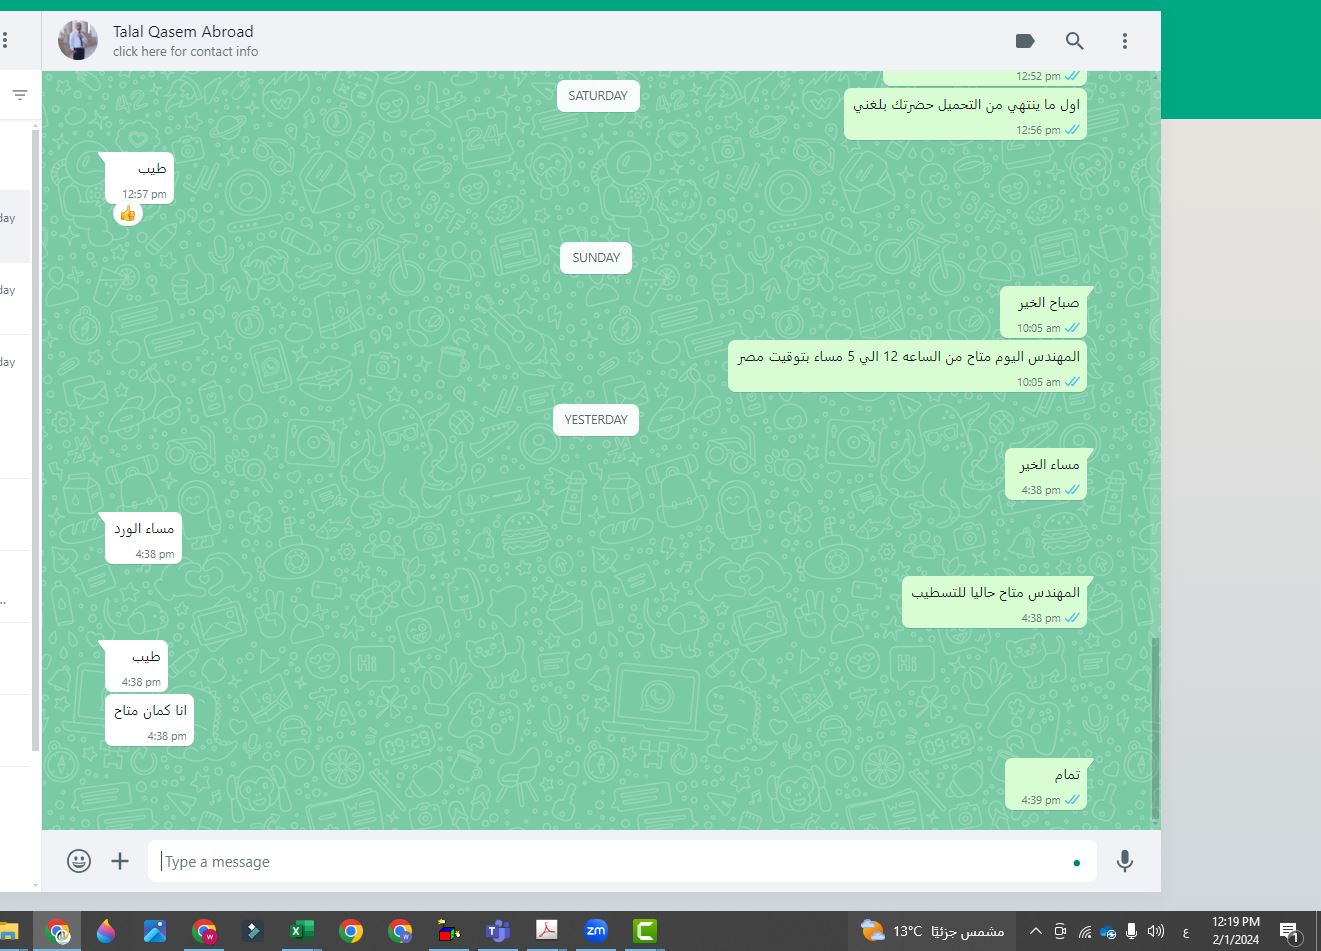The width and height of the screenshot is (1321, 951).
Task: Search within the Talal Qasem chat
Action: (x=1074, y=41)
